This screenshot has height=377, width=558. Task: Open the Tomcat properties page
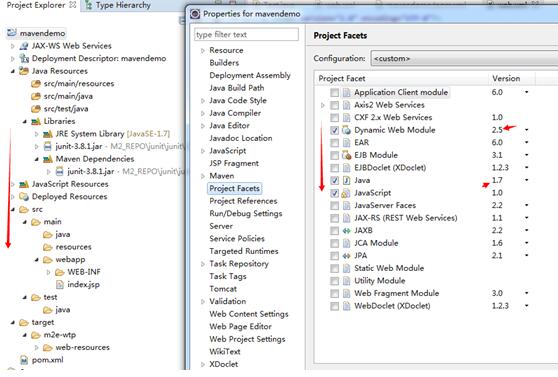[x=223, y=289]
